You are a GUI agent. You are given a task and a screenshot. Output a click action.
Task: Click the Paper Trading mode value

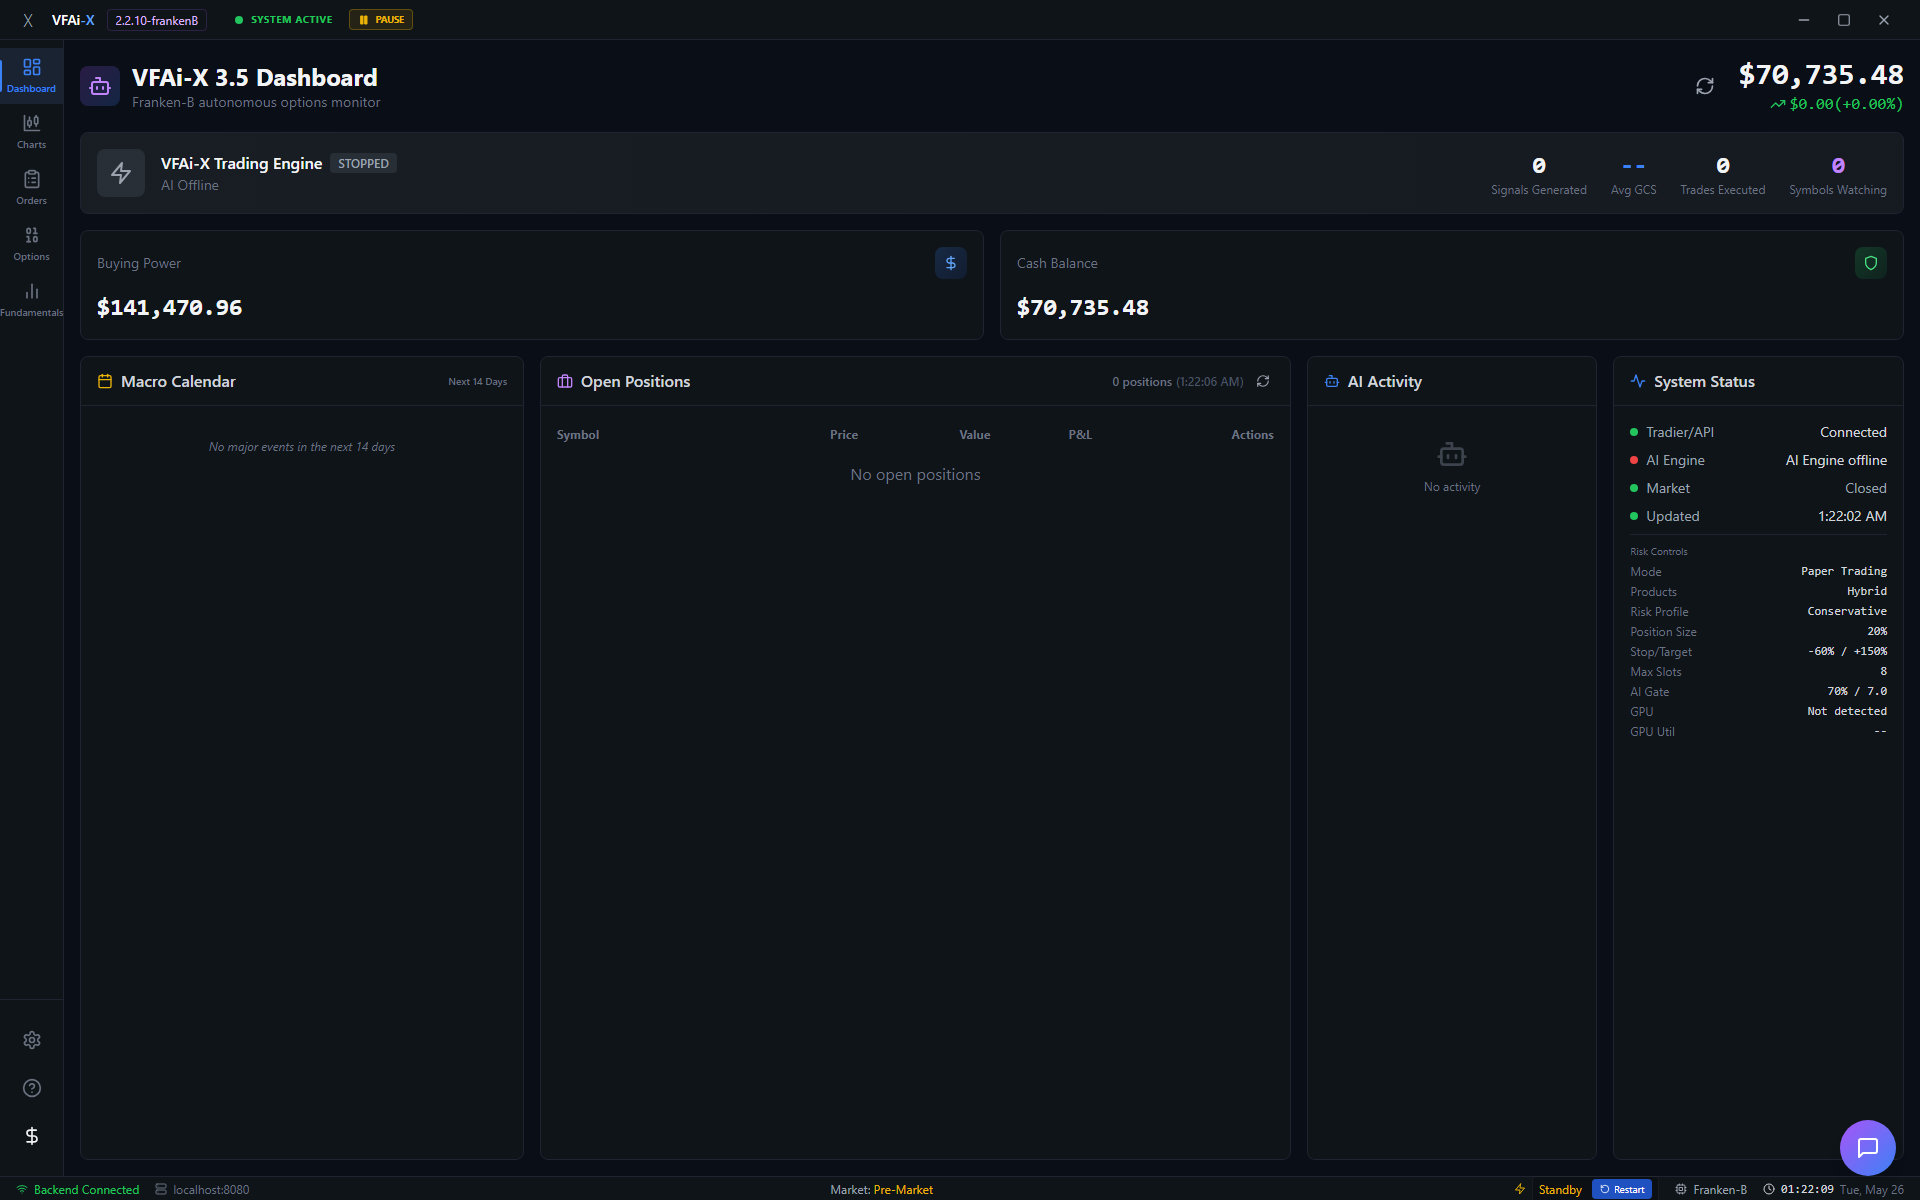(1844, 571)
